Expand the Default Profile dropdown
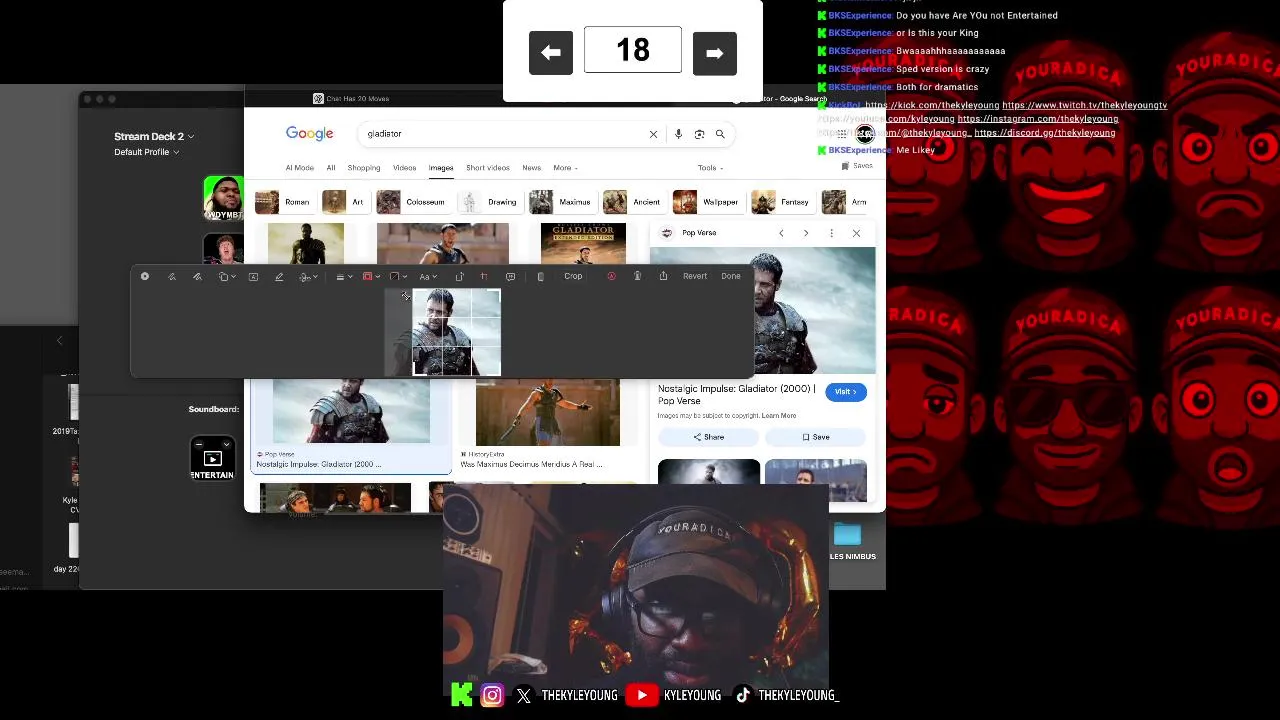This screenshot has width=1280, height=720. (x=147, y=152)
